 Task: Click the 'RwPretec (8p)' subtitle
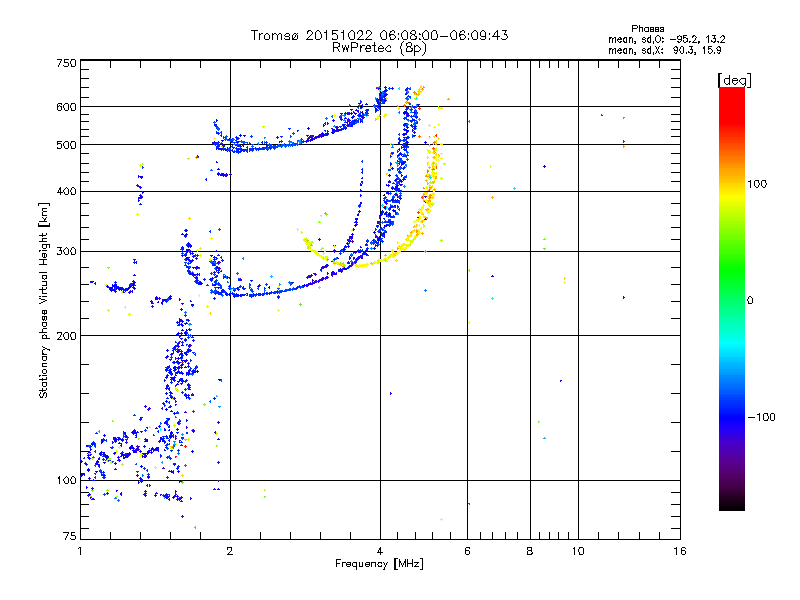pyautogui.click(x=379, y=48)
